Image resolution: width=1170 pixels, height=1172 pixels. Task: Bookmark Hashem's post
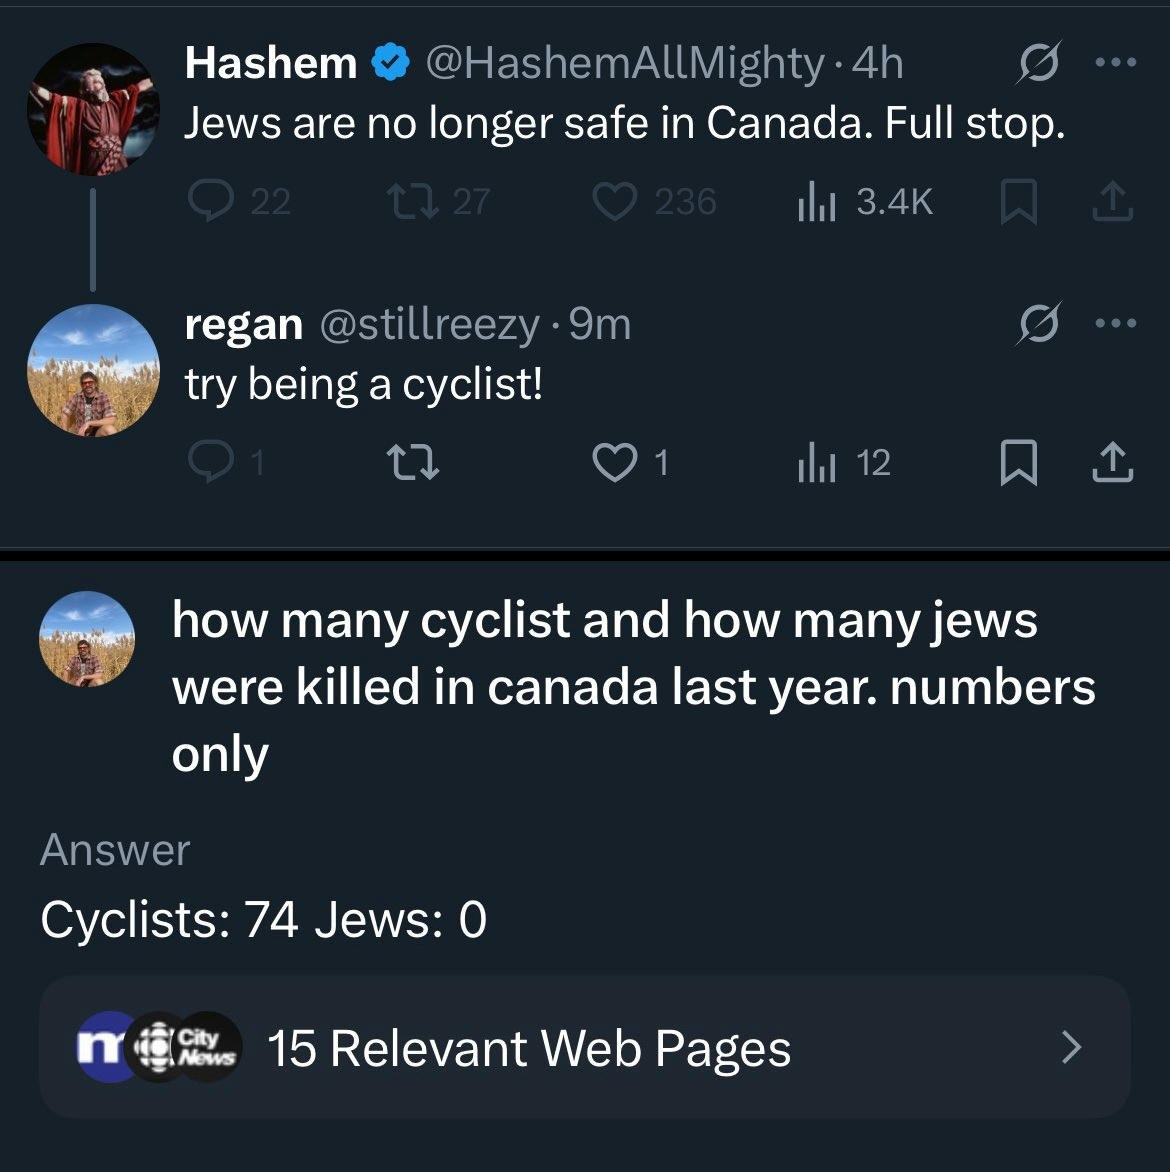point(1018,203)
